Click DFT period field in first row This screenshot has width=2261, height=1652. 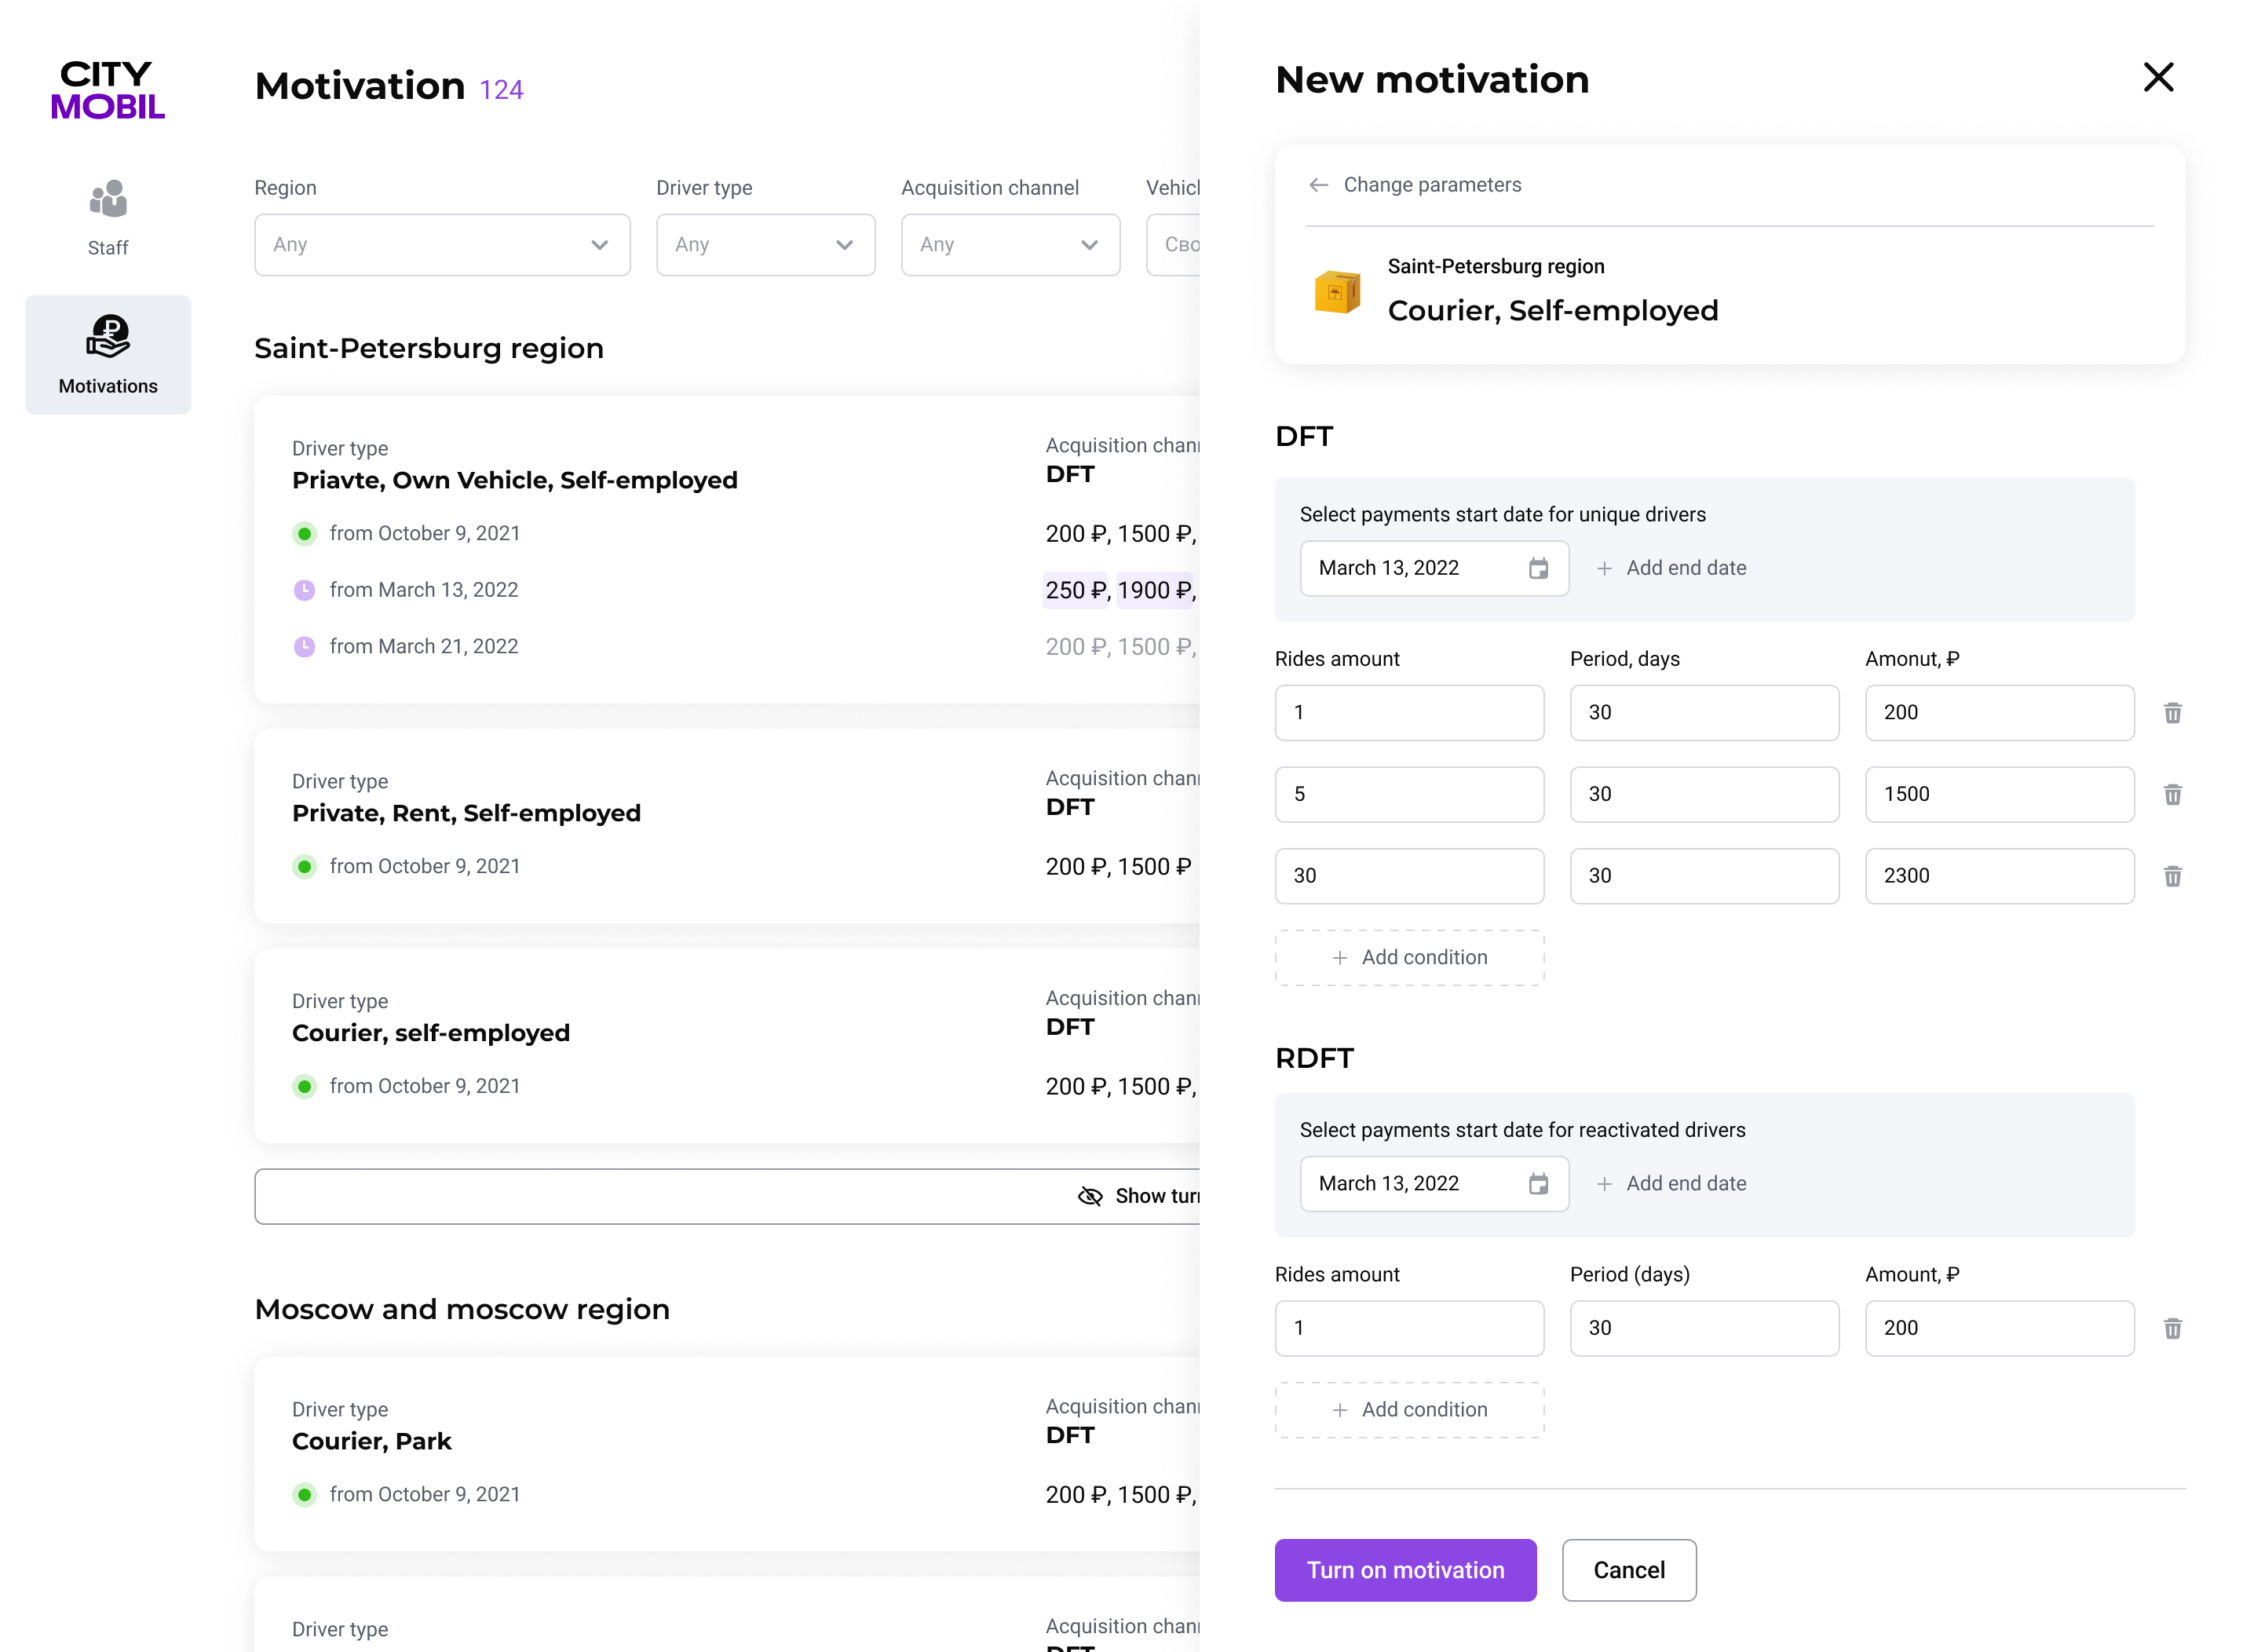click(x=1704, y=713)
